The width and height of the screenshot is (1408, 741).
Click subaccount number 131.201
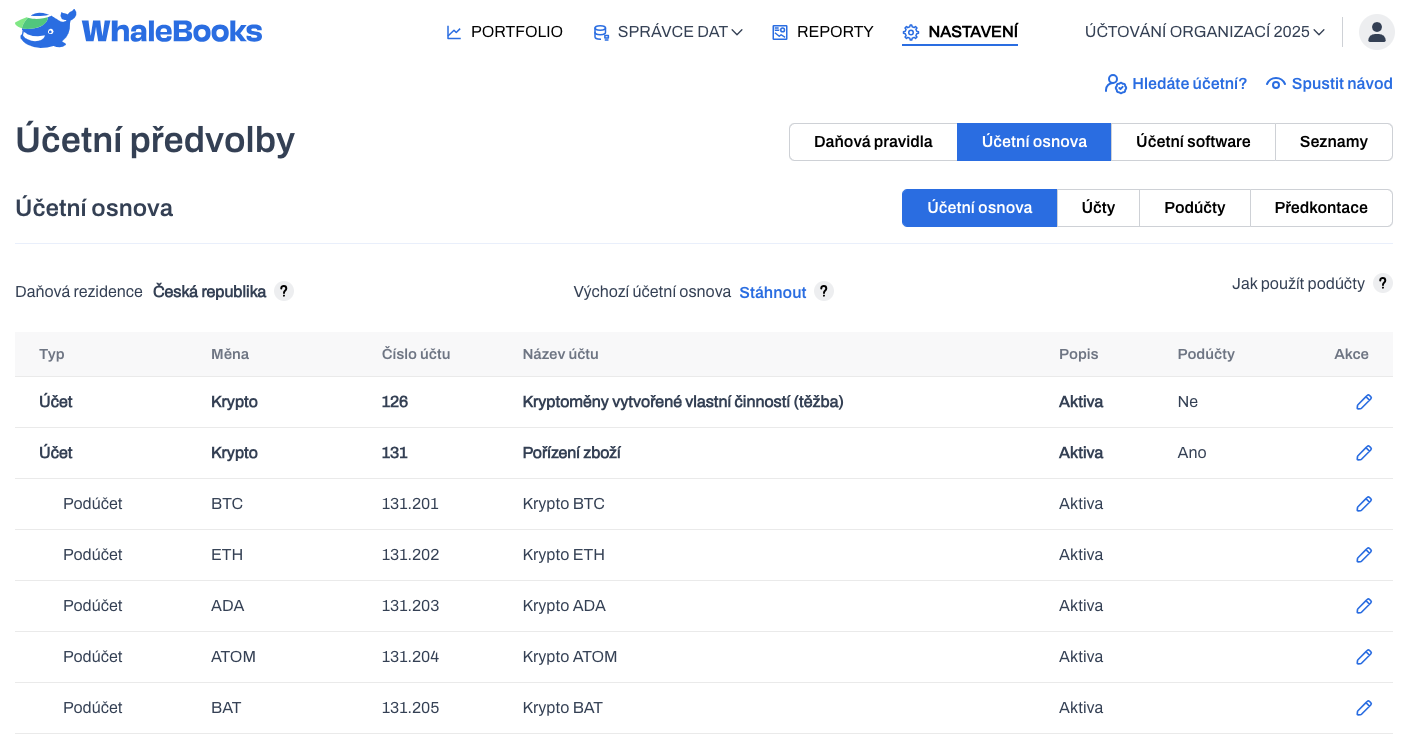pos(410,504)
